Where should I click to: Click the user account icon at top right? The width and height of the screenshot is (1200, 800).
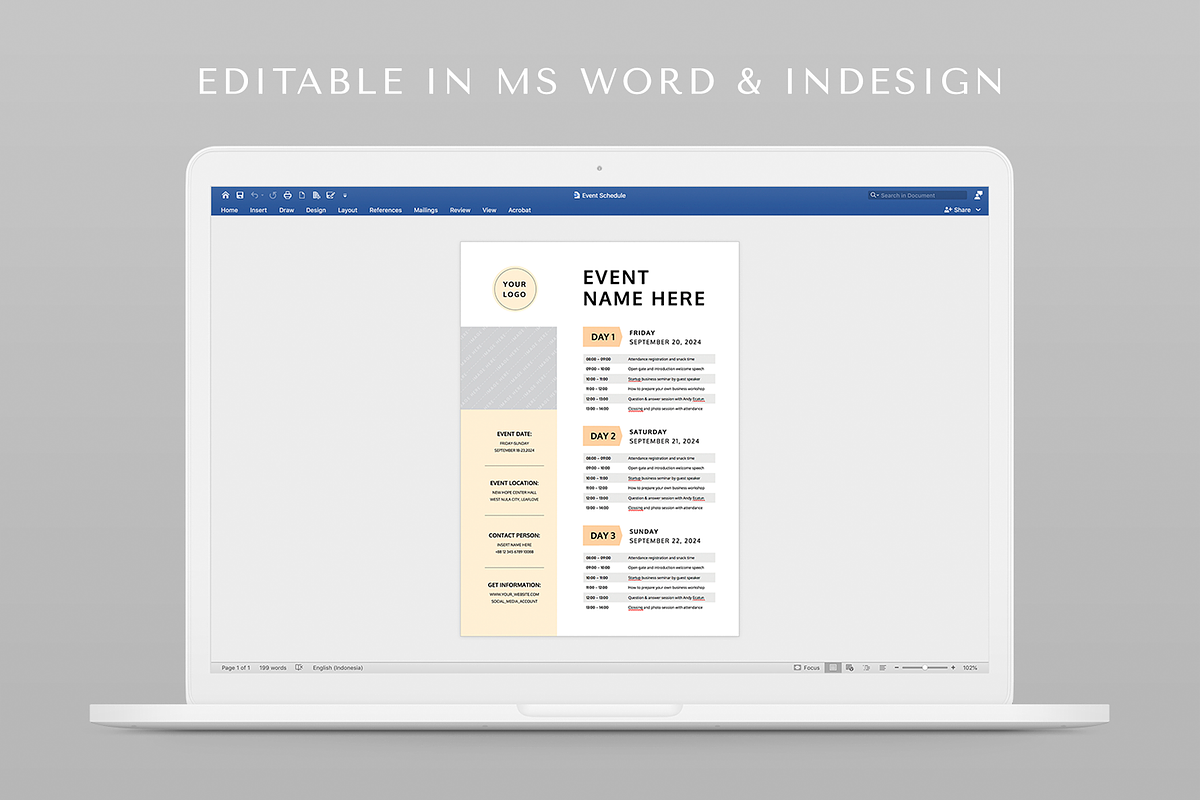click(978, 195)
